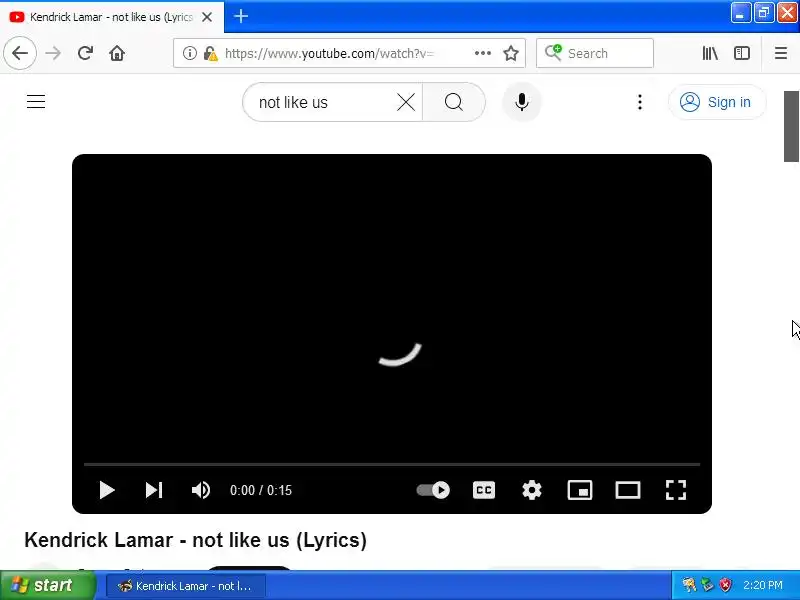Clear the YouTube search text with X
The height and width of the screenshot is (600, 800).
pyautogui.click(x=406, y=103)
